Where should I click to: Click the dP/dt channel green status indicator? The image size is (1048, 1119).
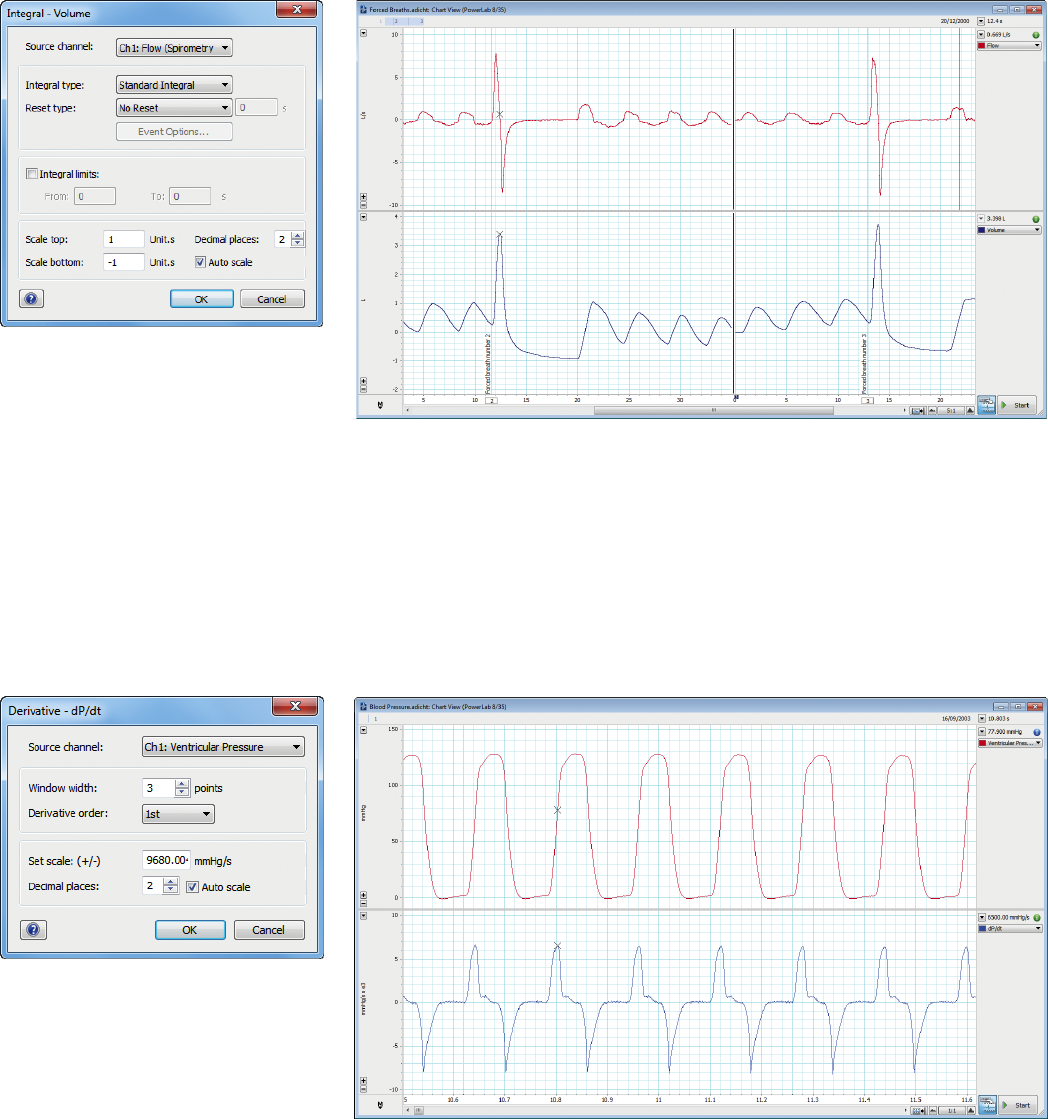point(1037,918)
